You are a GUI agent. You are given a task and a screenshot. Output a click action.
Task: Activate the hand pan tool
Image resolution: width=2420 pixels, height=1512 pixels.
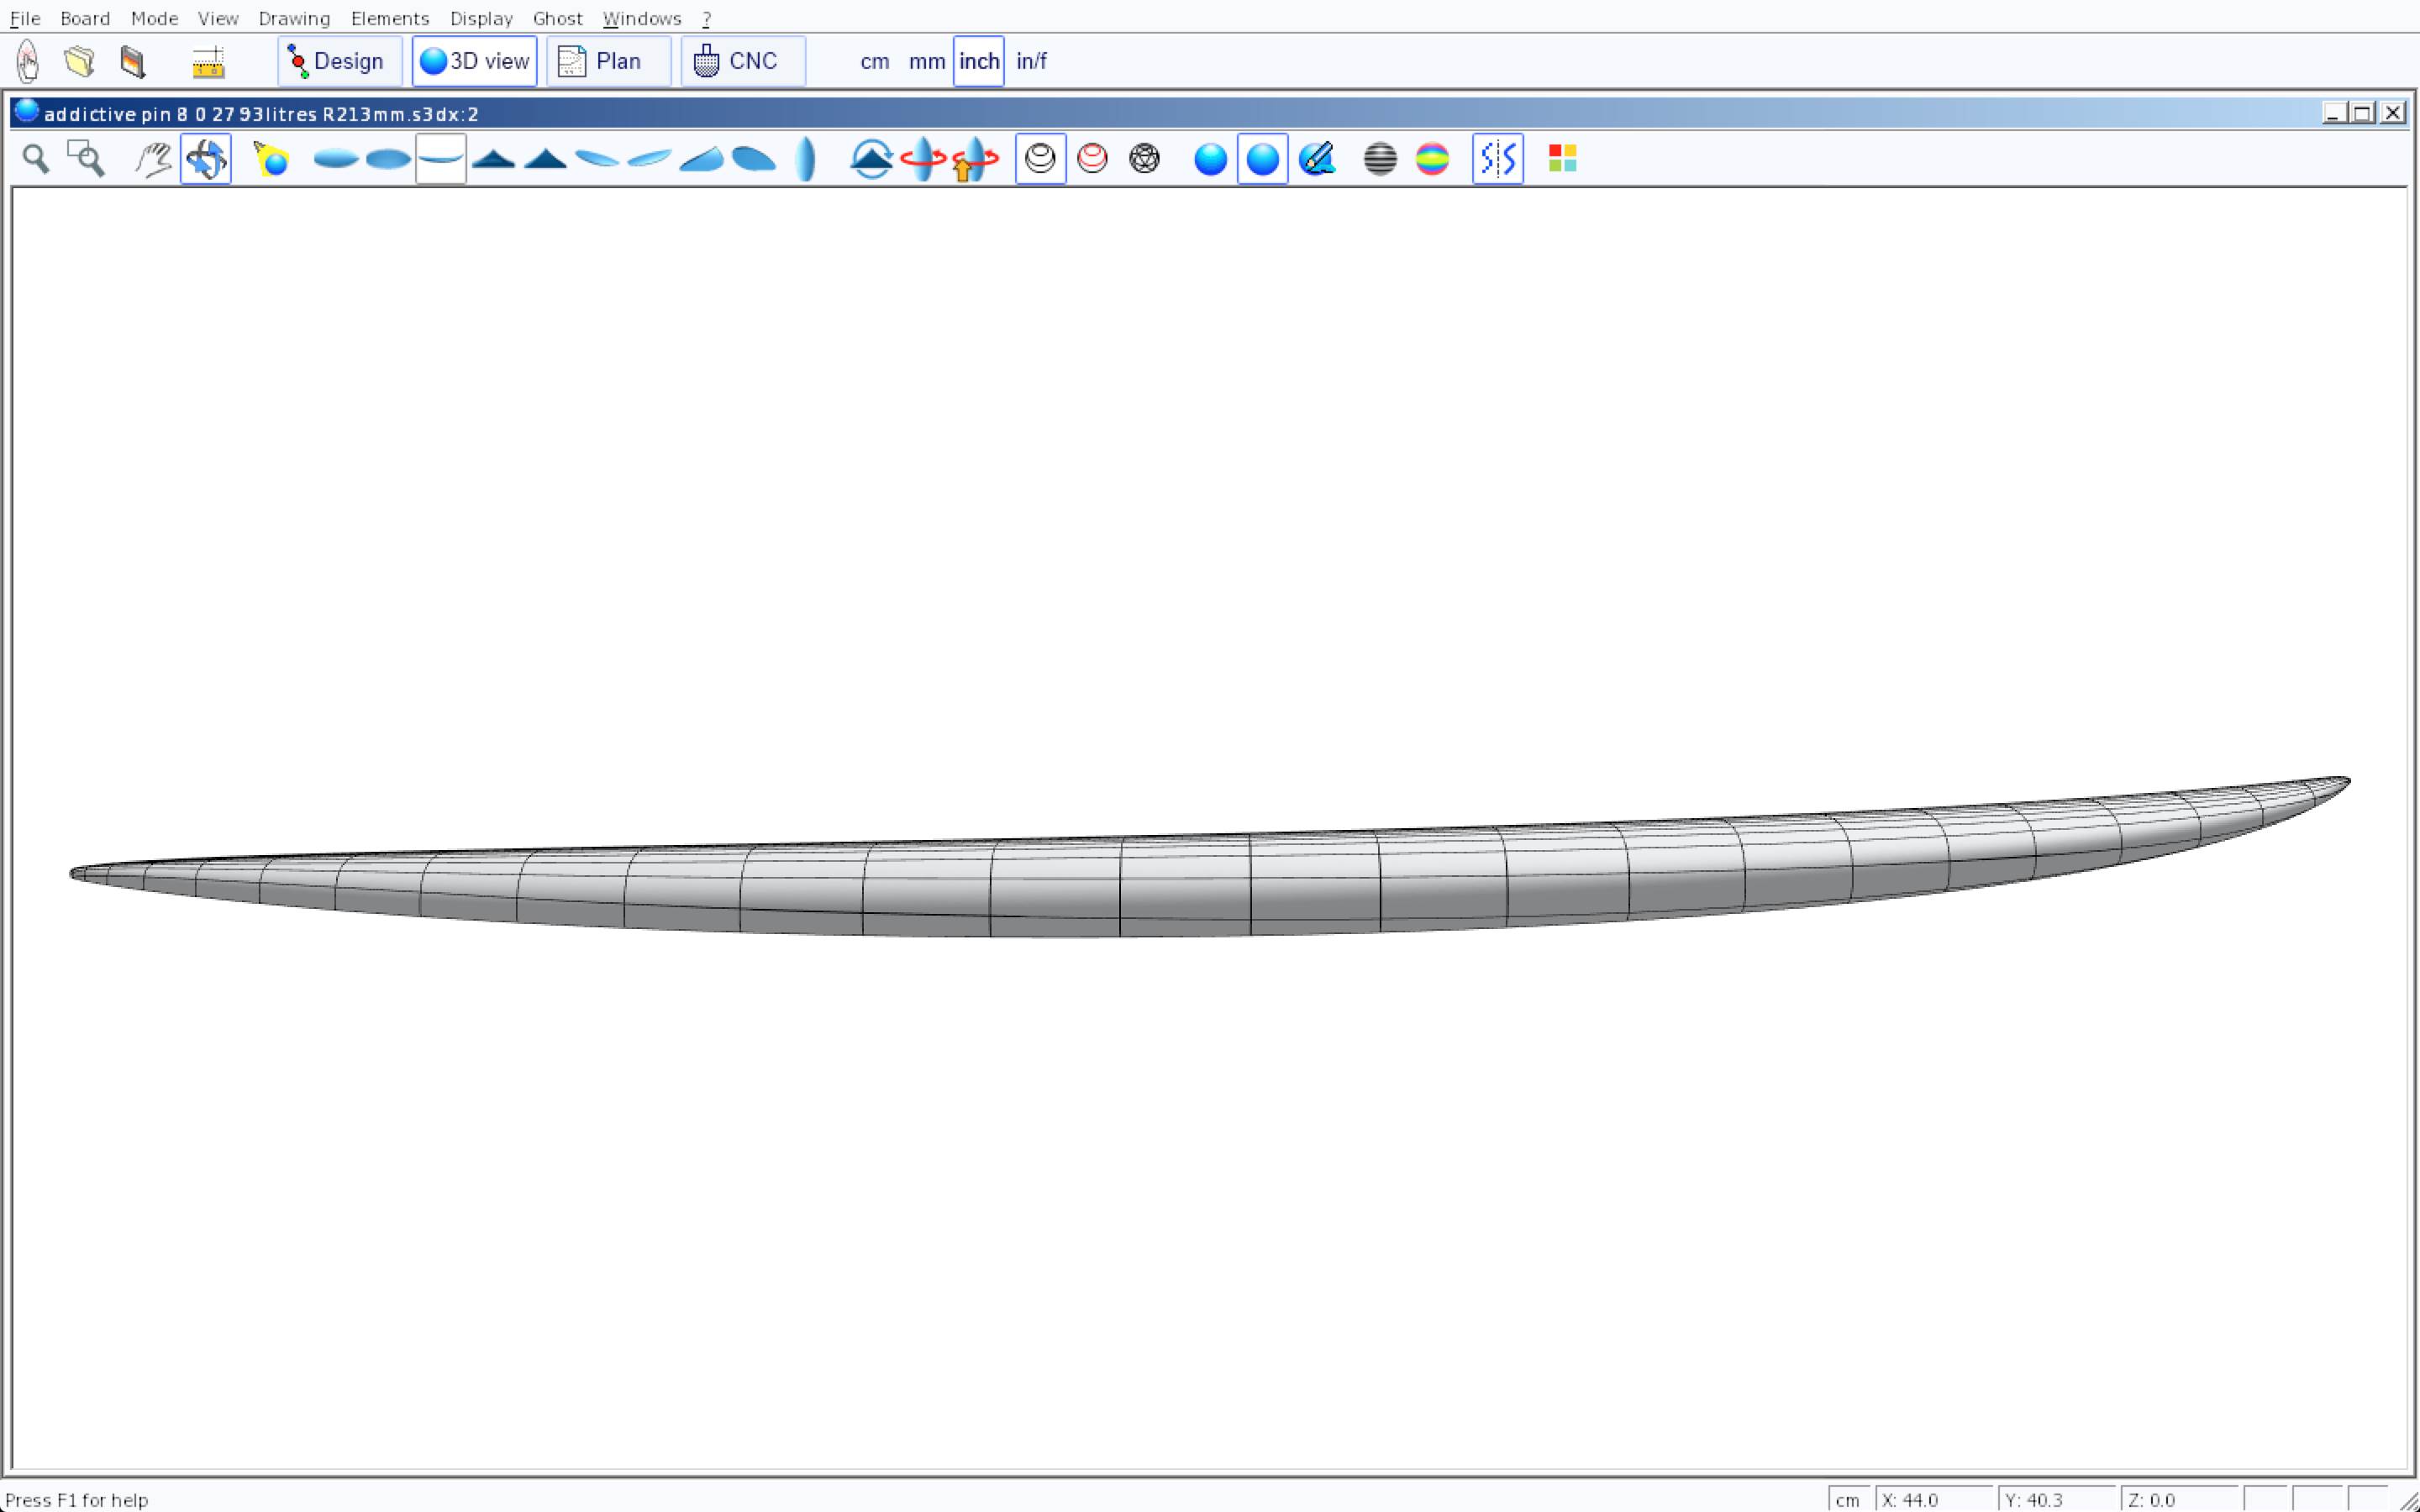pyautogui.click(x=153, y=159)
